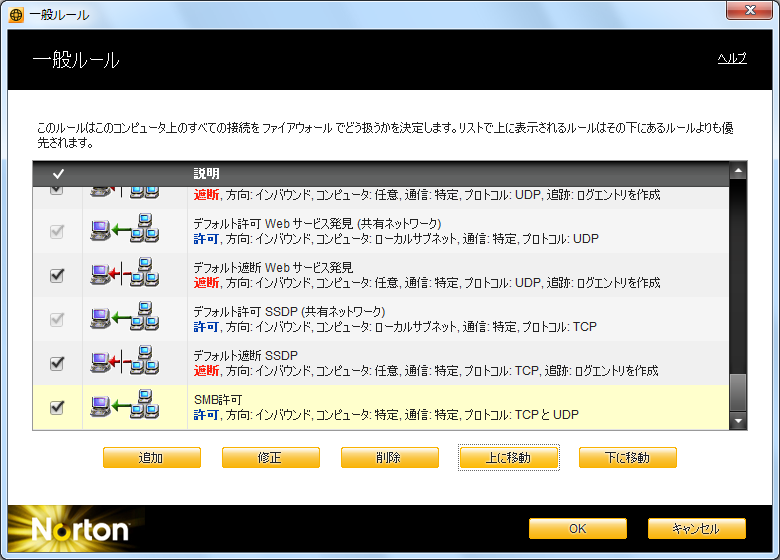The image size is (780, 560).
Task: Click the globe icon in title bar
Action: [17, 15]
